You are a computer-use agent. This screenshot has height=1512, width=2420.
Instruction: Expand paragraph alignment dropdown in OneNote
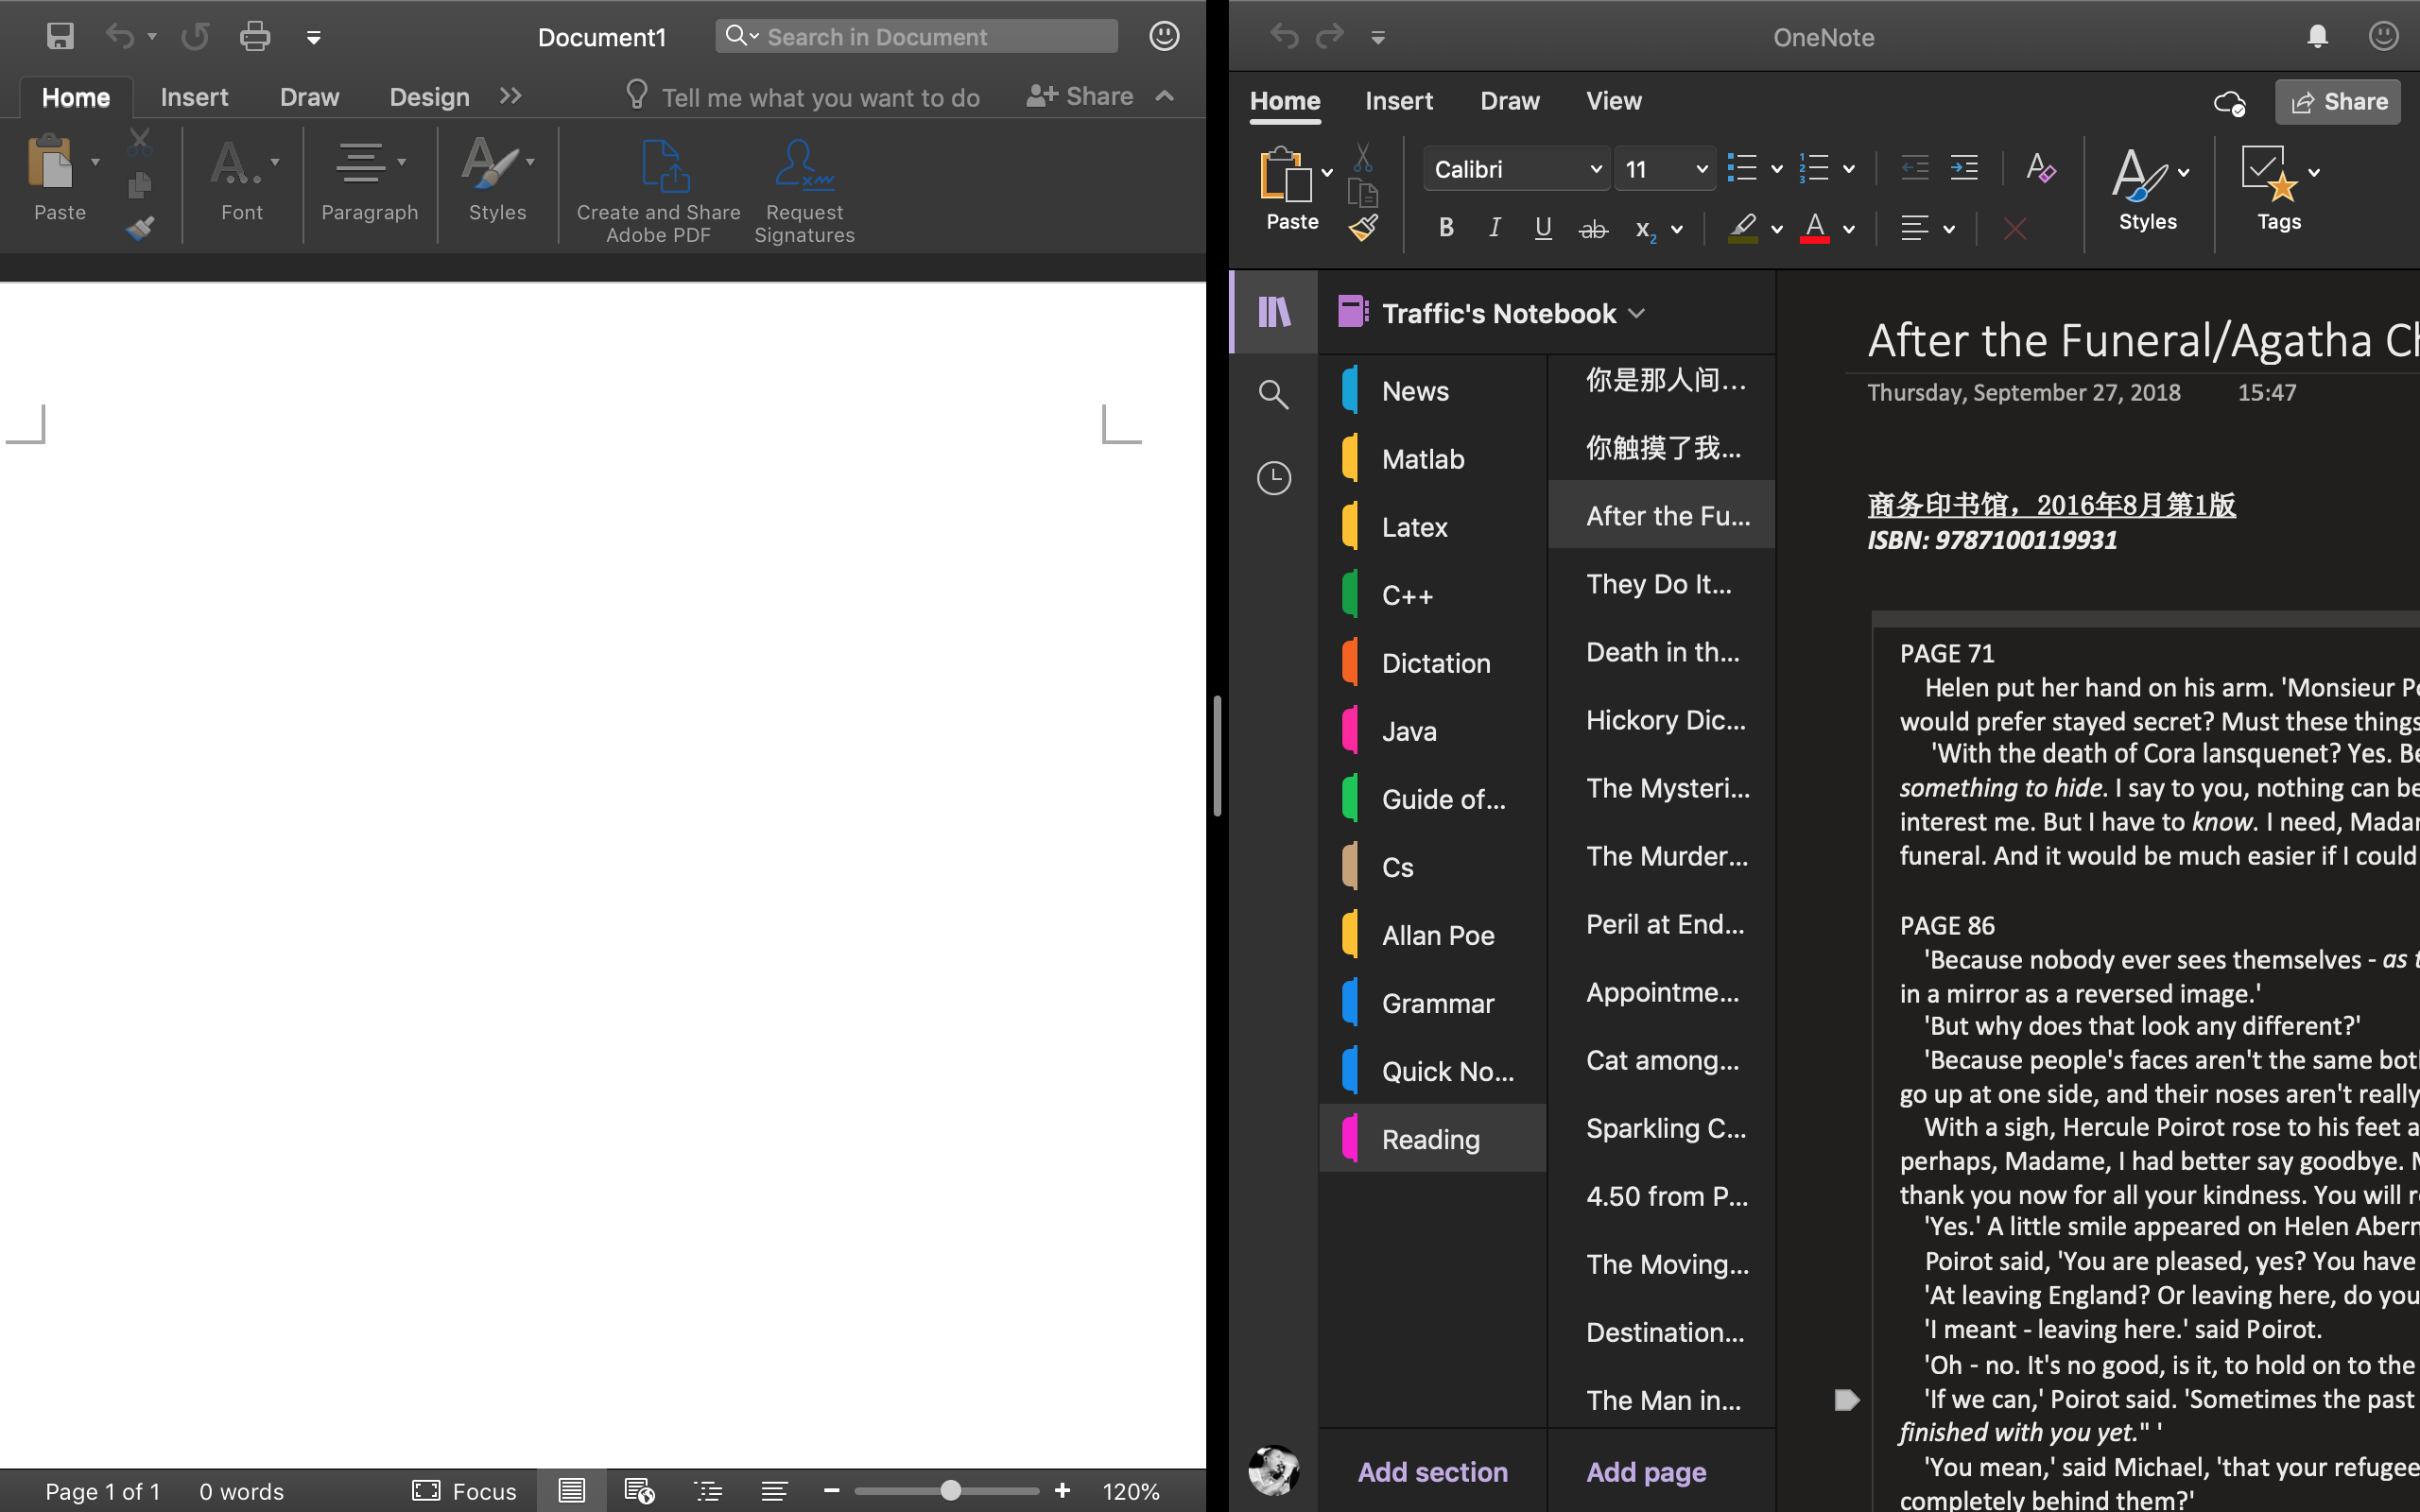[1949, 230]
